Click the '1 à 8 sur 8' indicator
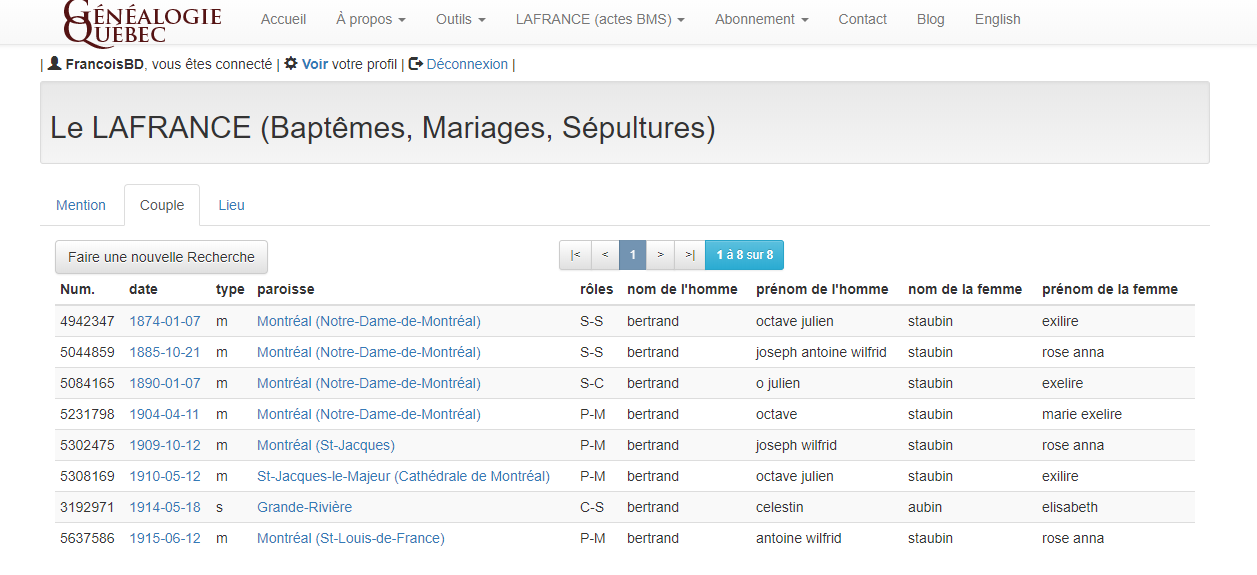Screen dimensions: 1257x575 (745, 255)
